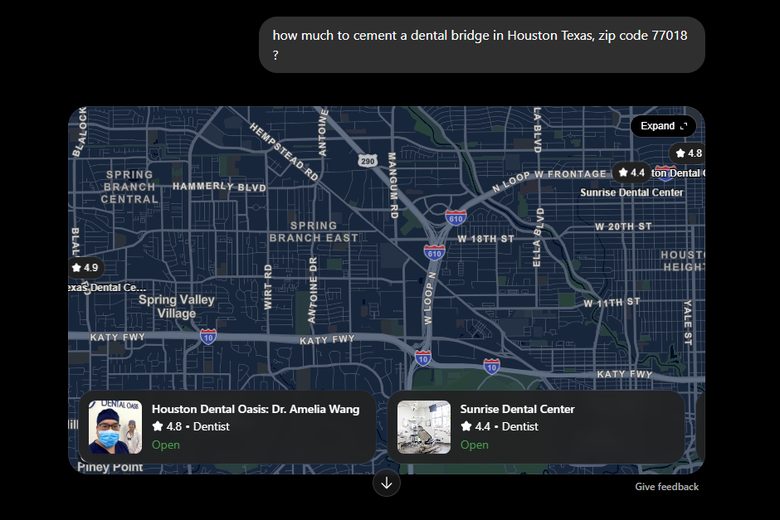This screenshot has height=520, width=780.
Task: Click the Piney Point map label
Action: coord(110,467)
